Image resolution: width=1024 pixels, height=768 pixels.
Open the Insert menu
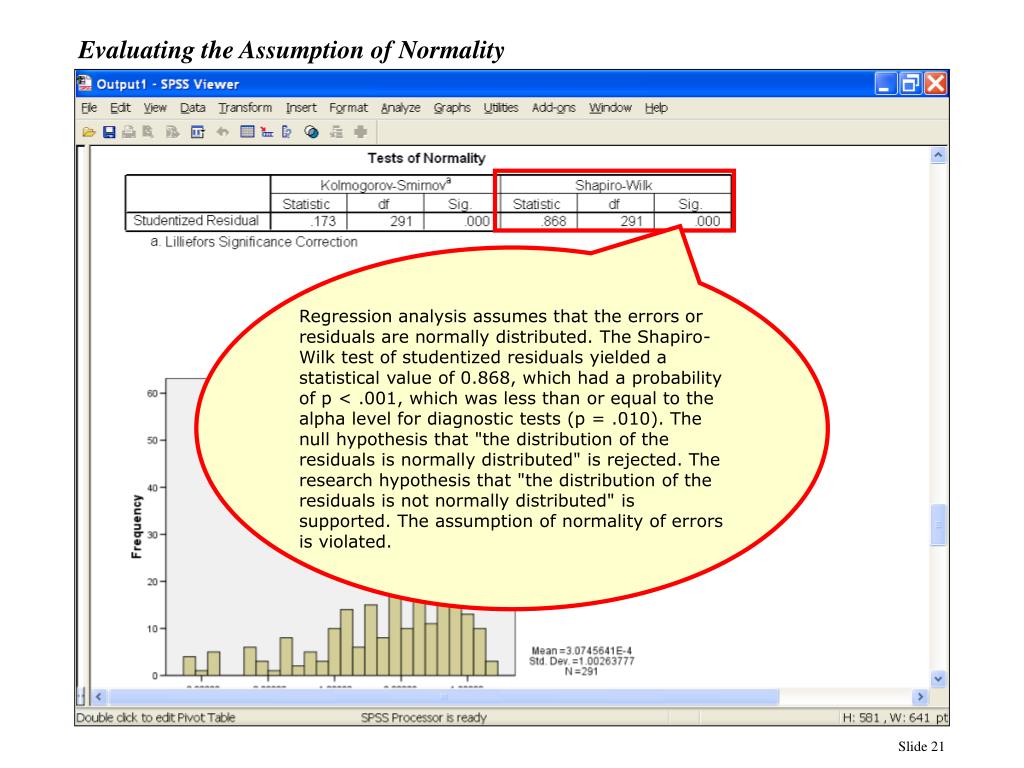tap(301, 108)
